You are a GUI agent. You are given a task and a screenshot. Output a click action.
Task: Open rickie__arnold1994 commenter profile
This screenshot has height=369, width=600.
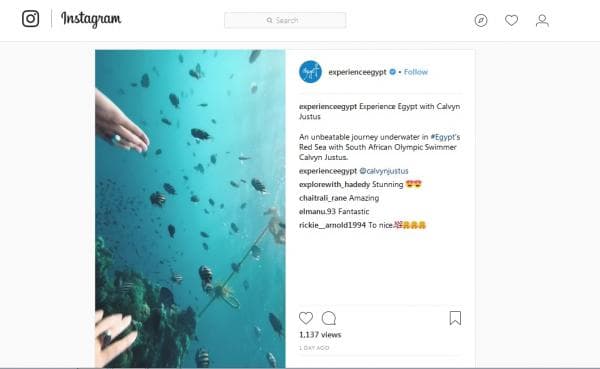[332, 225]
